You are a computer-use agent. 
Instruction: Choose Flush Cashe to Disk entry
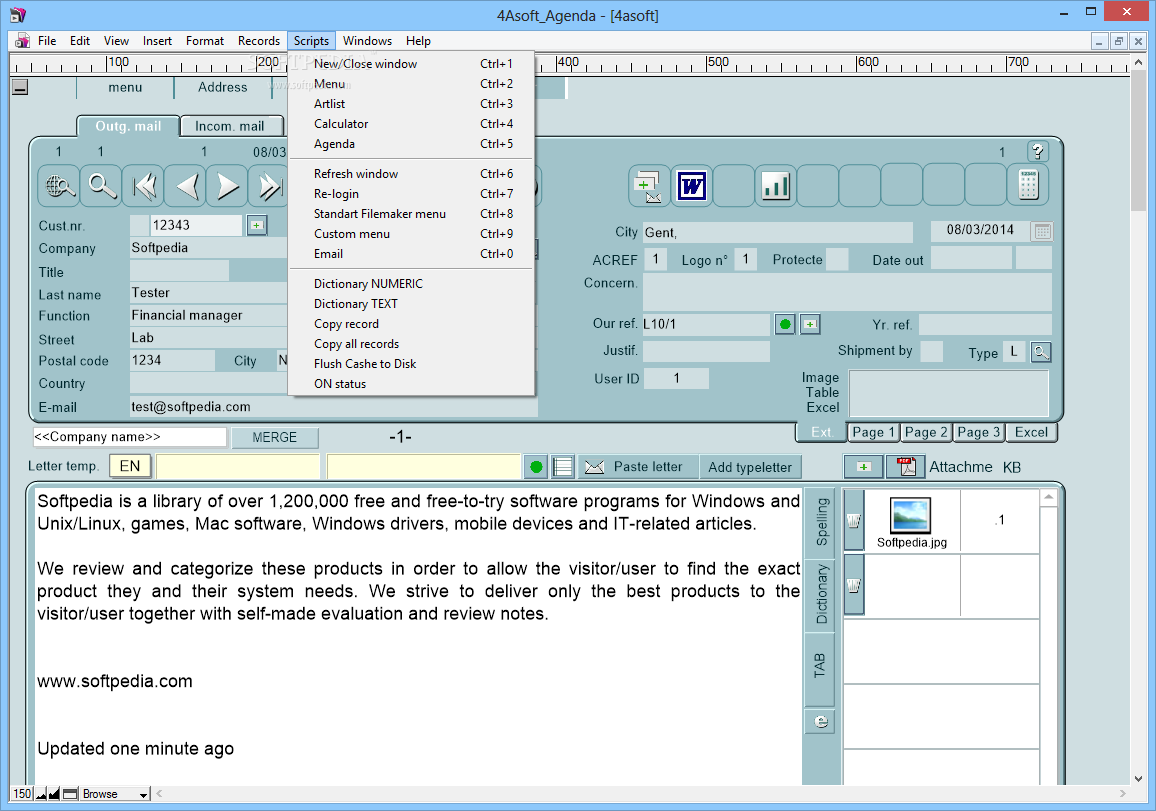(411, 364)
